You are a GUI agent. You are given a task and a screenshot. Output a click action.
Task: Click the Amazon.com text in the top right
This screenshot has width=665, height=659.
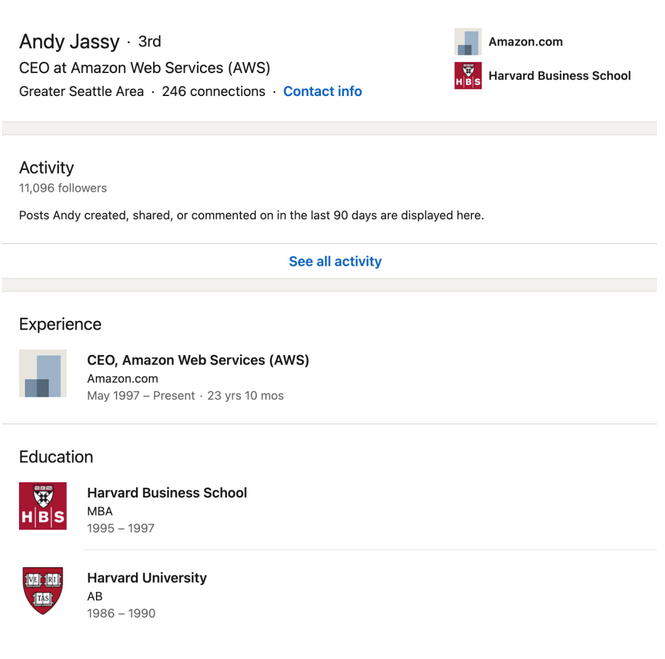[525, 42]
